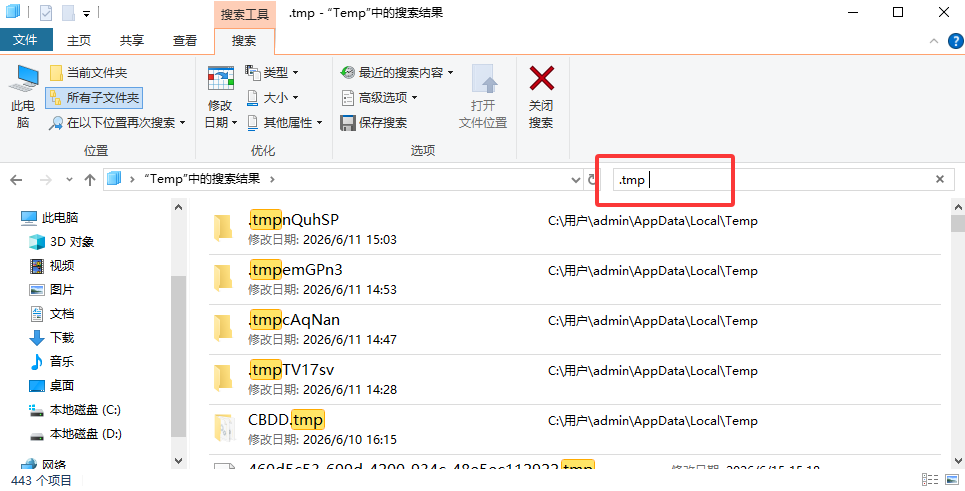Select 文档 in navigation pane

coord(52,314)
